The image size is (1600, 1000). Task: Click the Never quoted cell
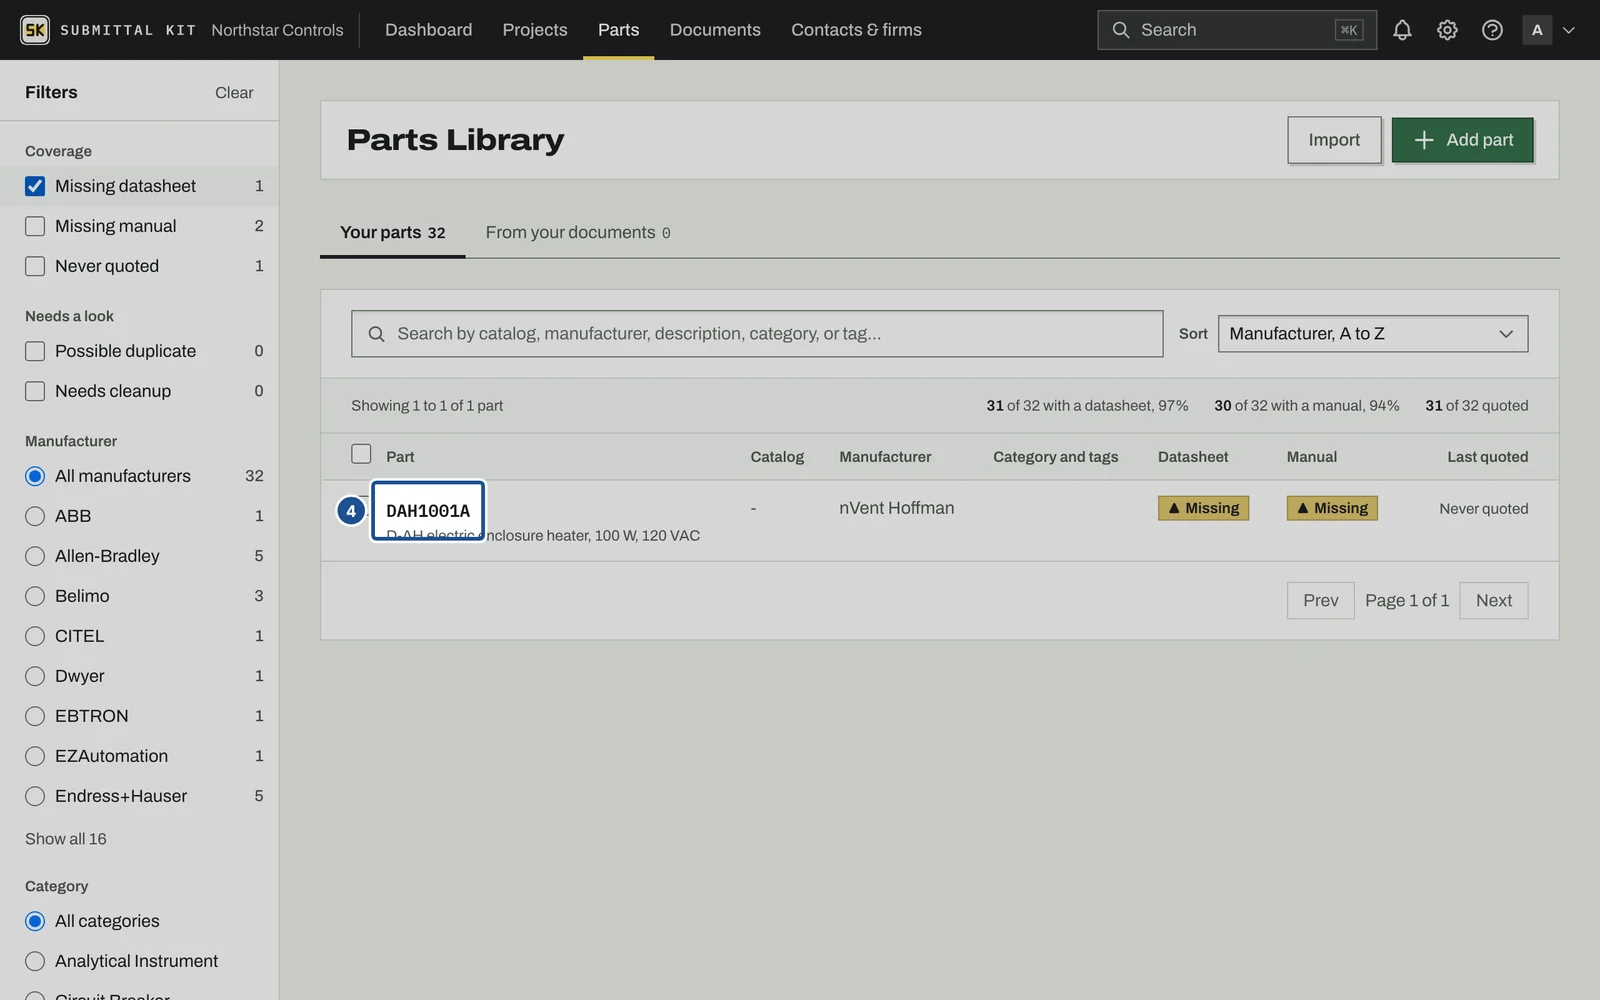point(1484,509)
